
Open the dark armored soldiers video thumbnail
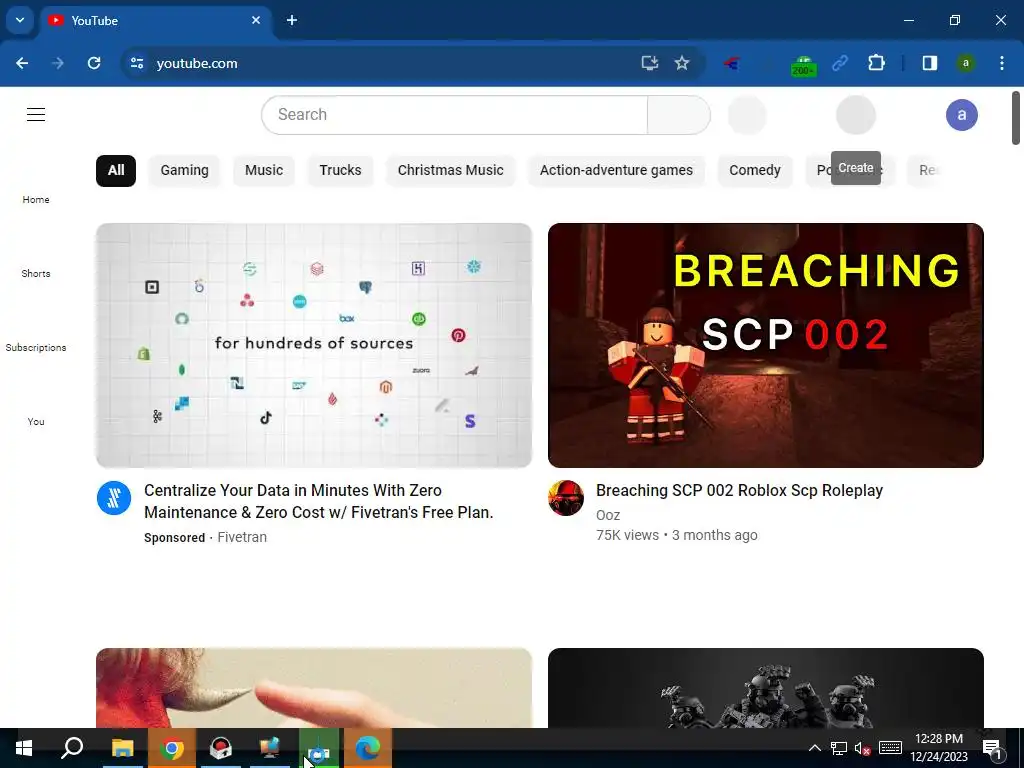point(765,688)
